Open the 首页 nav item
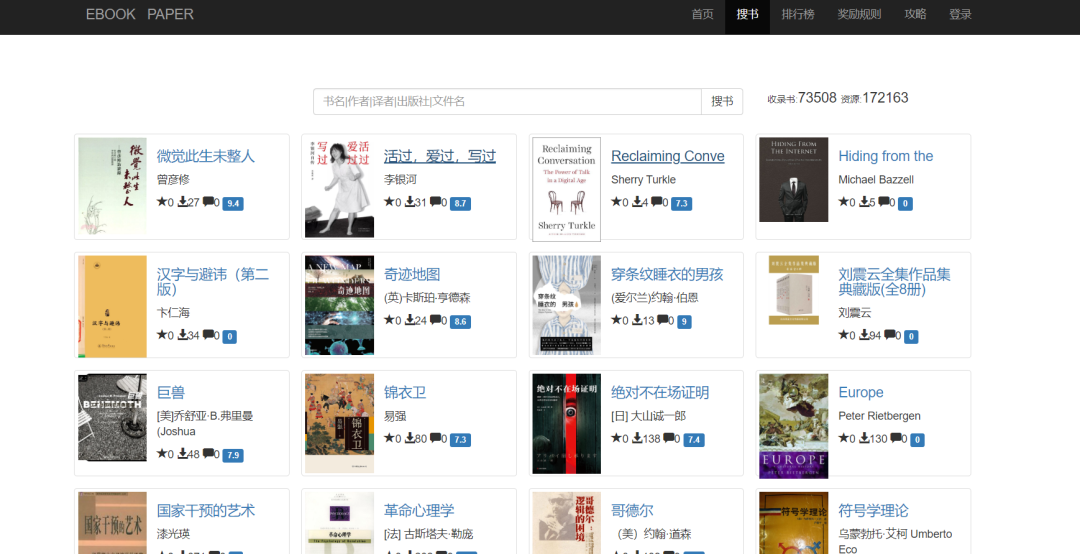Image resolution: width=1080 pixels, height=554 pixels. 703,14
